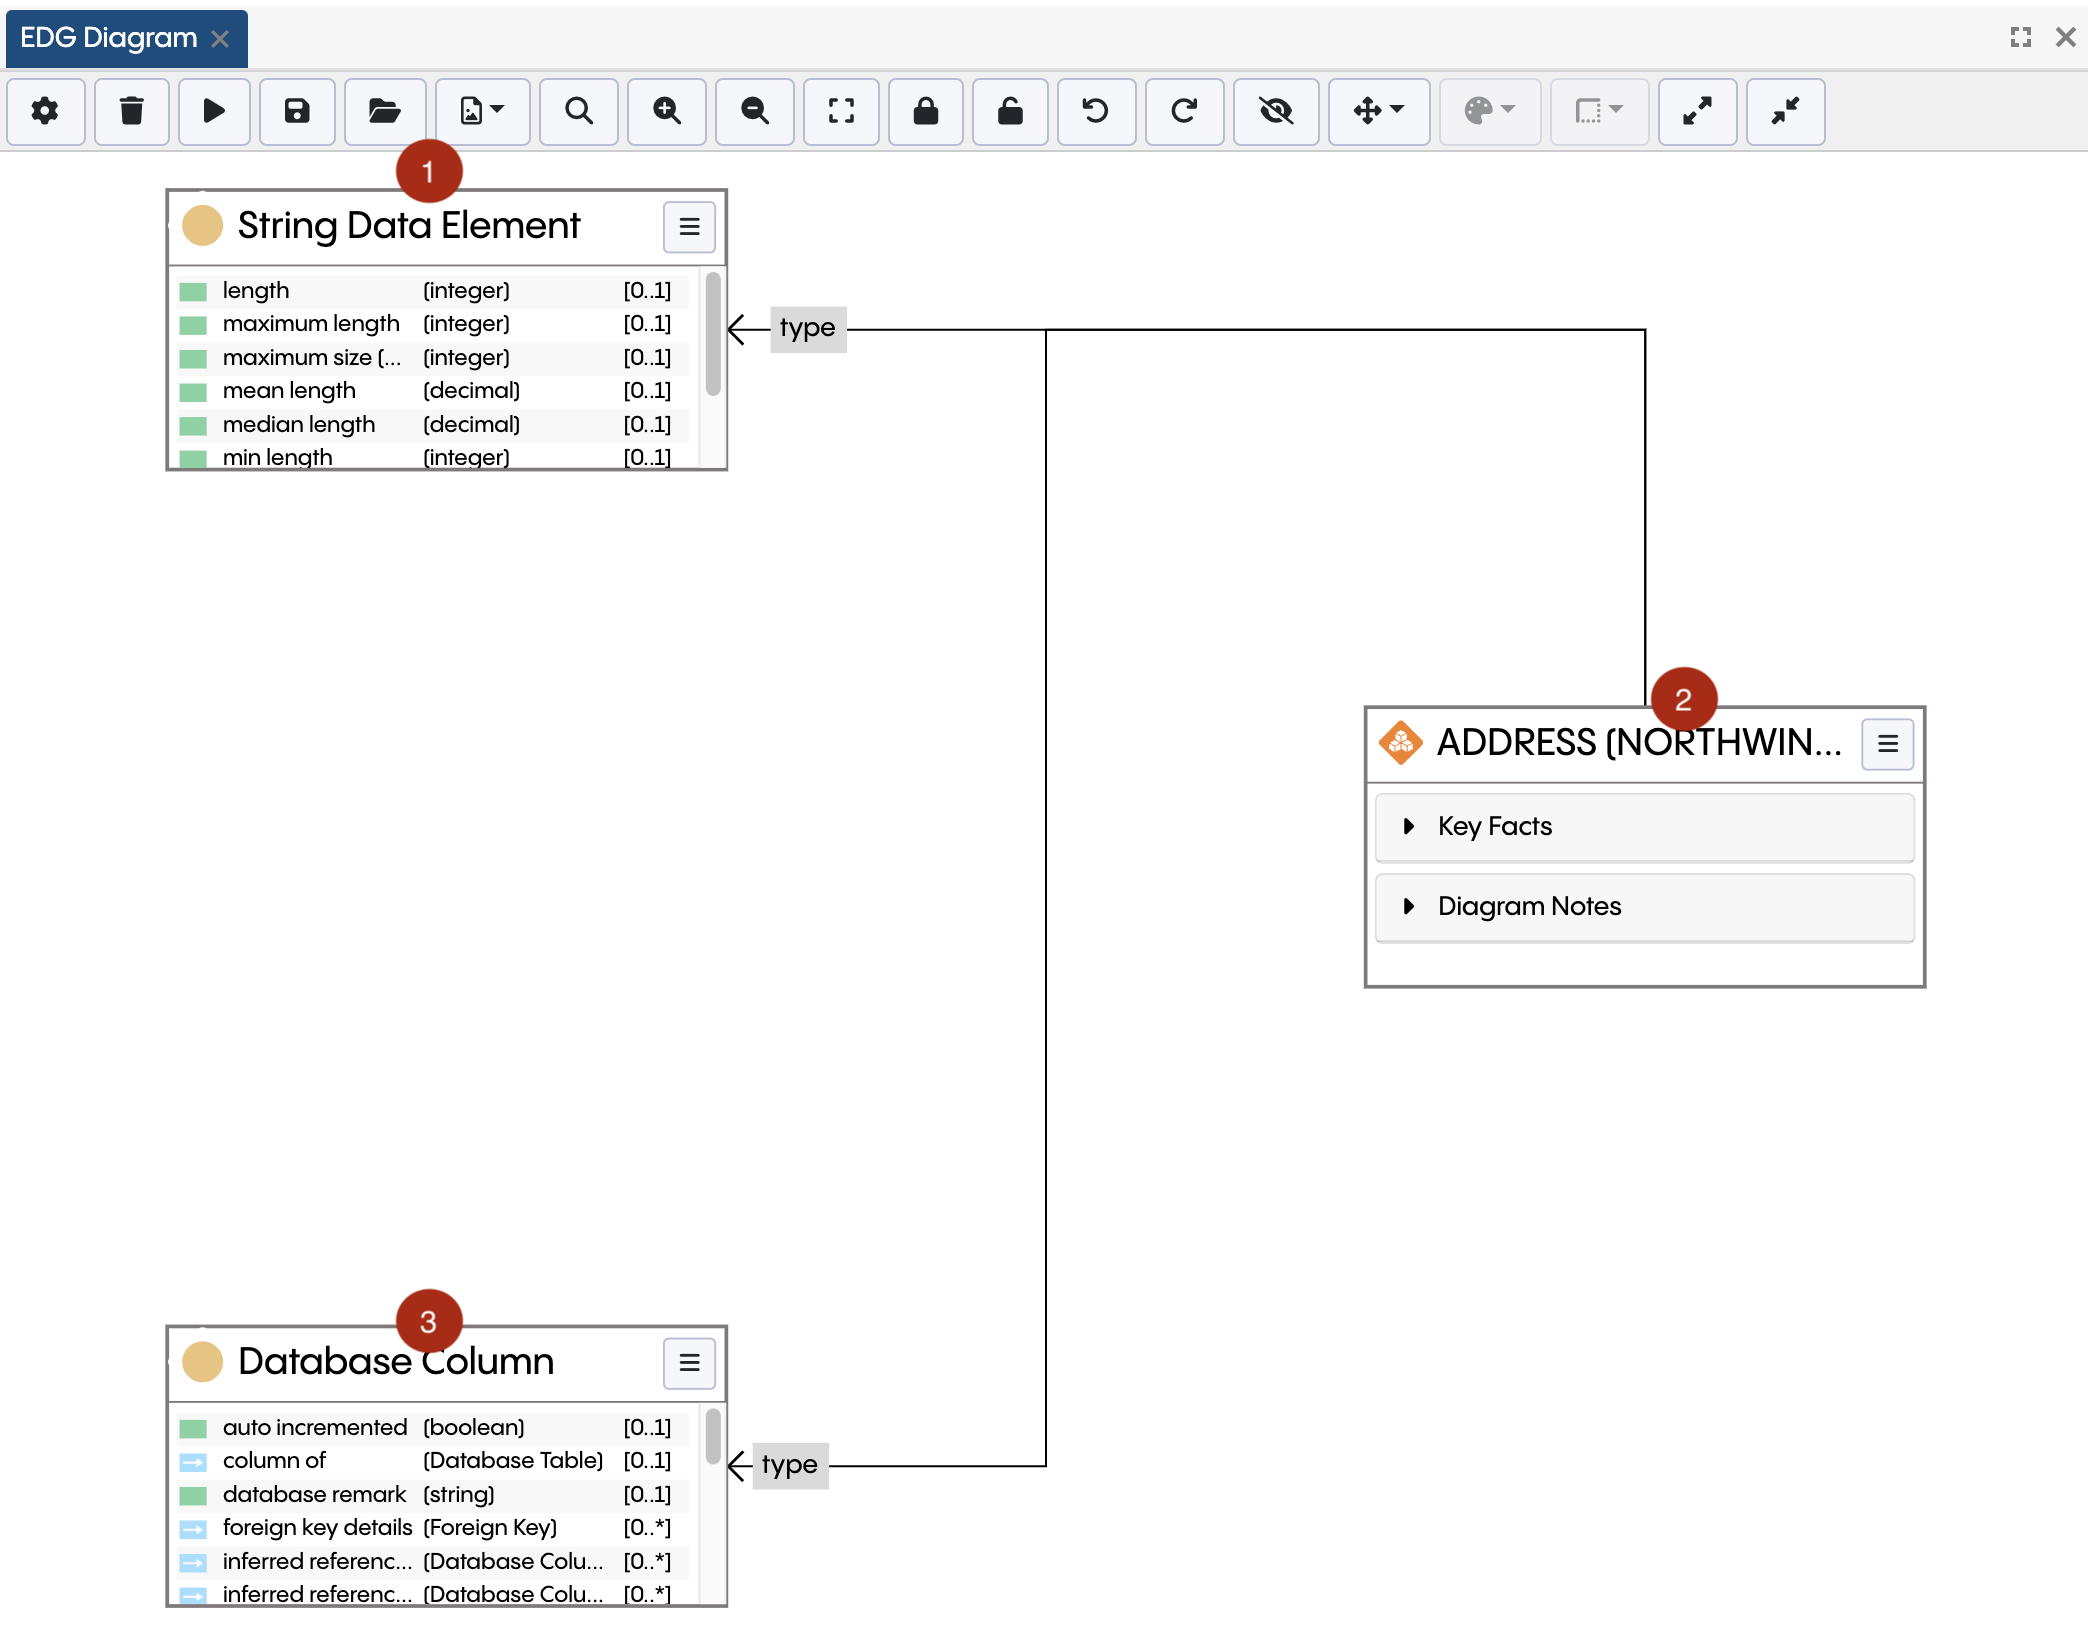
Task: Open the move arrows layout dropdown
Action: click(1378, 111)
